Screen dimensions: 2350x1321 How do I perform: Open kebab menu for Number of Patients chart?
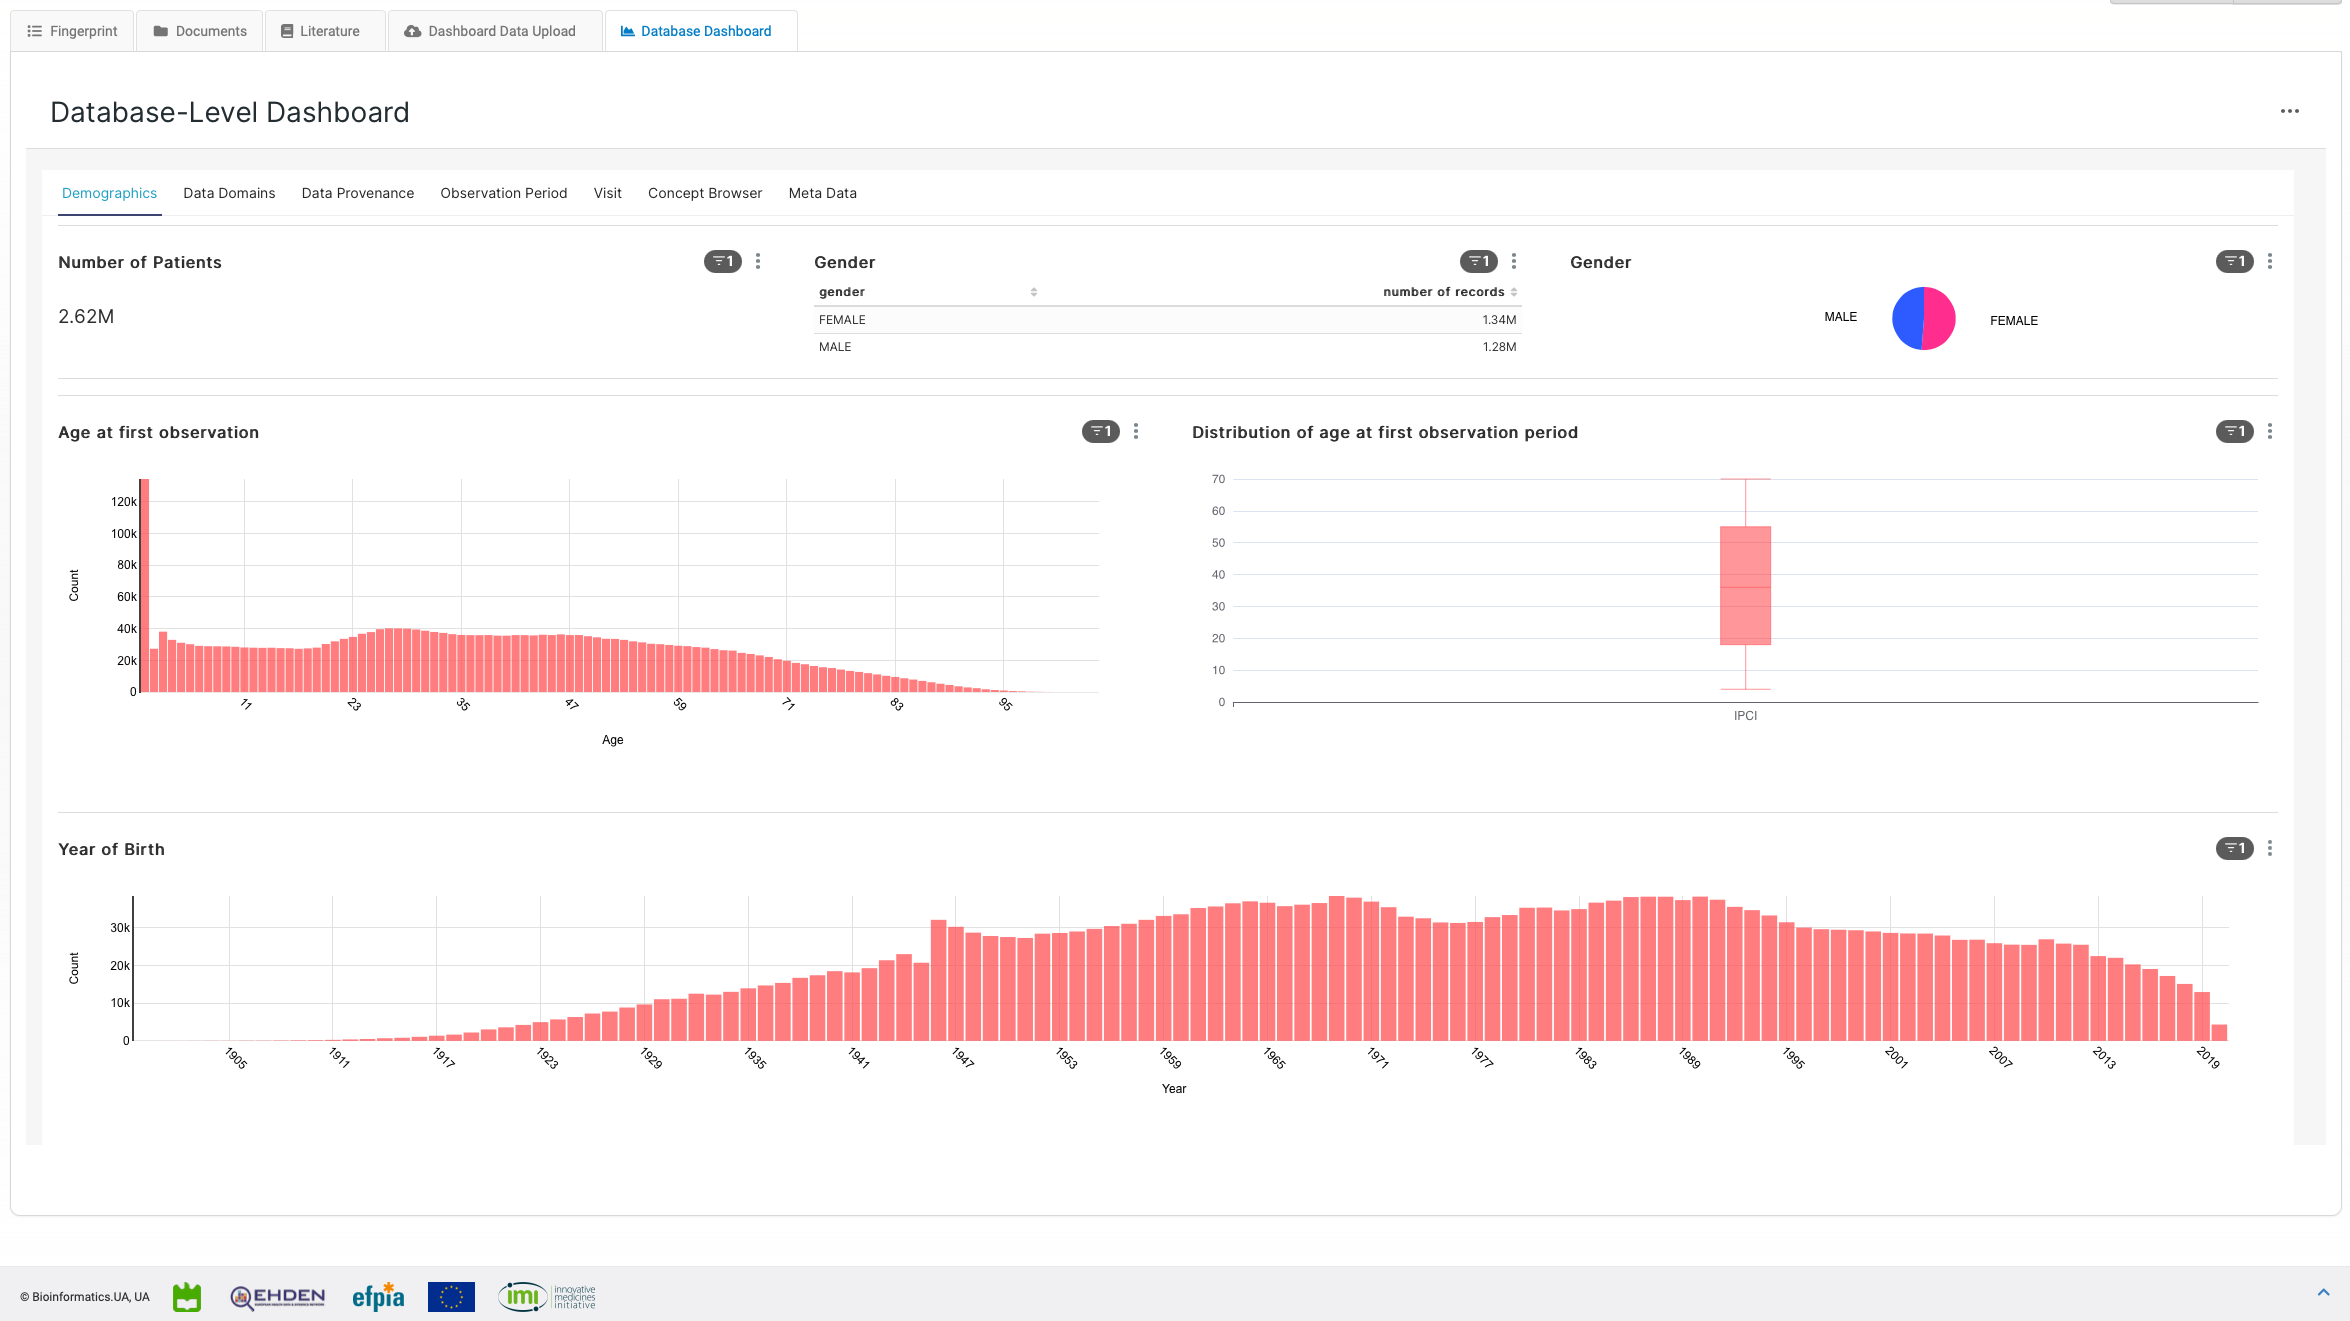(758, 261)
